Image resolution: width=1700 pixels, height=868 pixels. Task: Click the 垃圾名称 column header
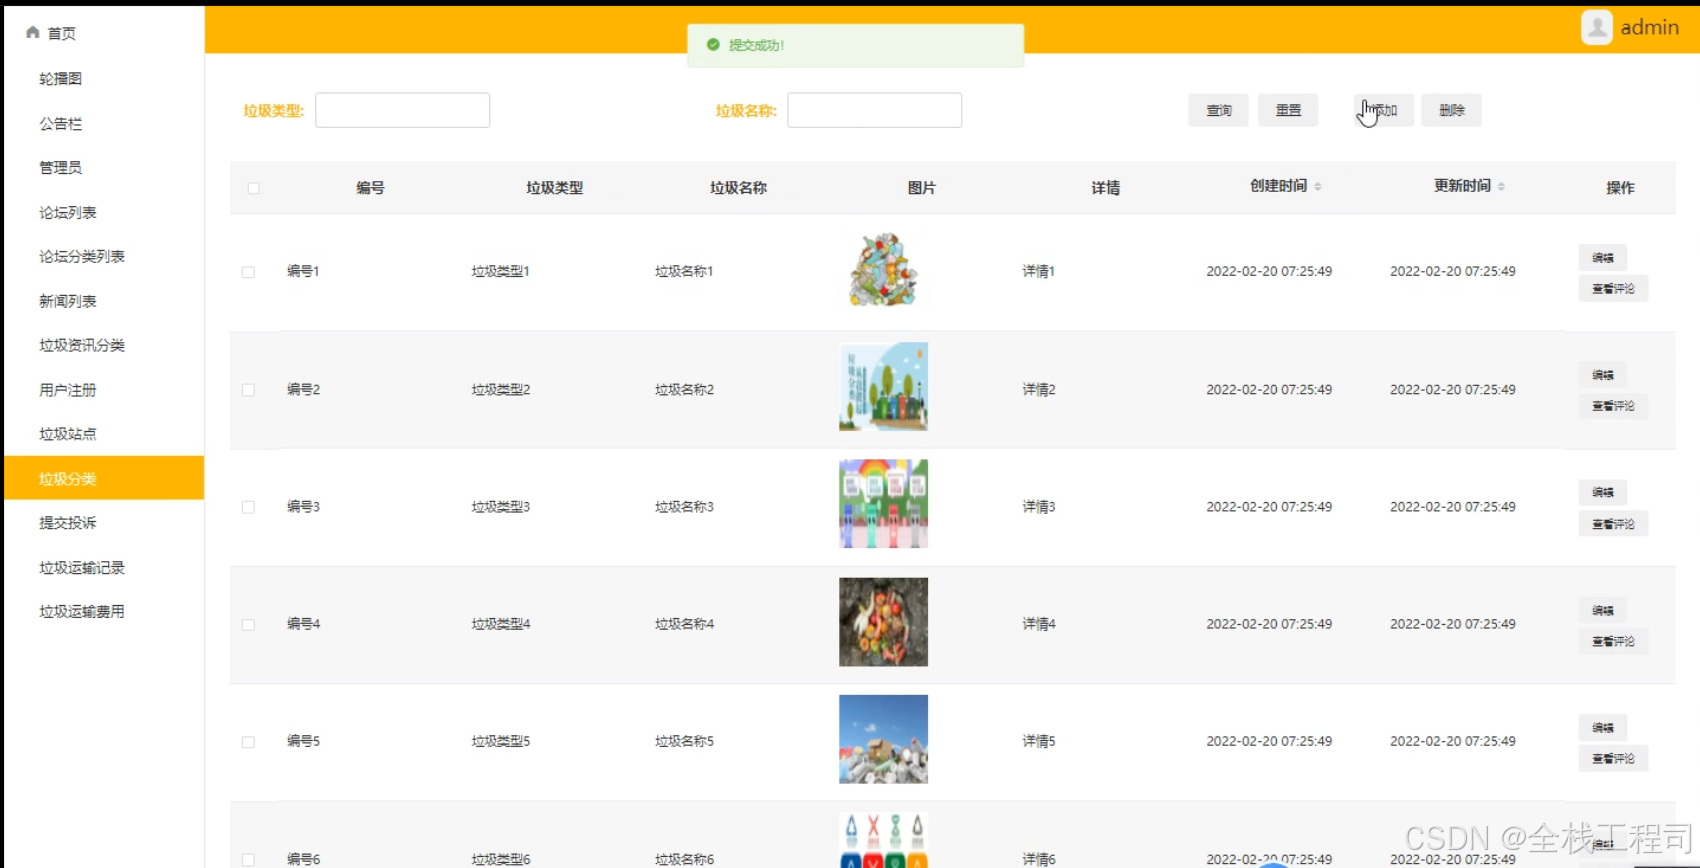[x=738, y=188]
